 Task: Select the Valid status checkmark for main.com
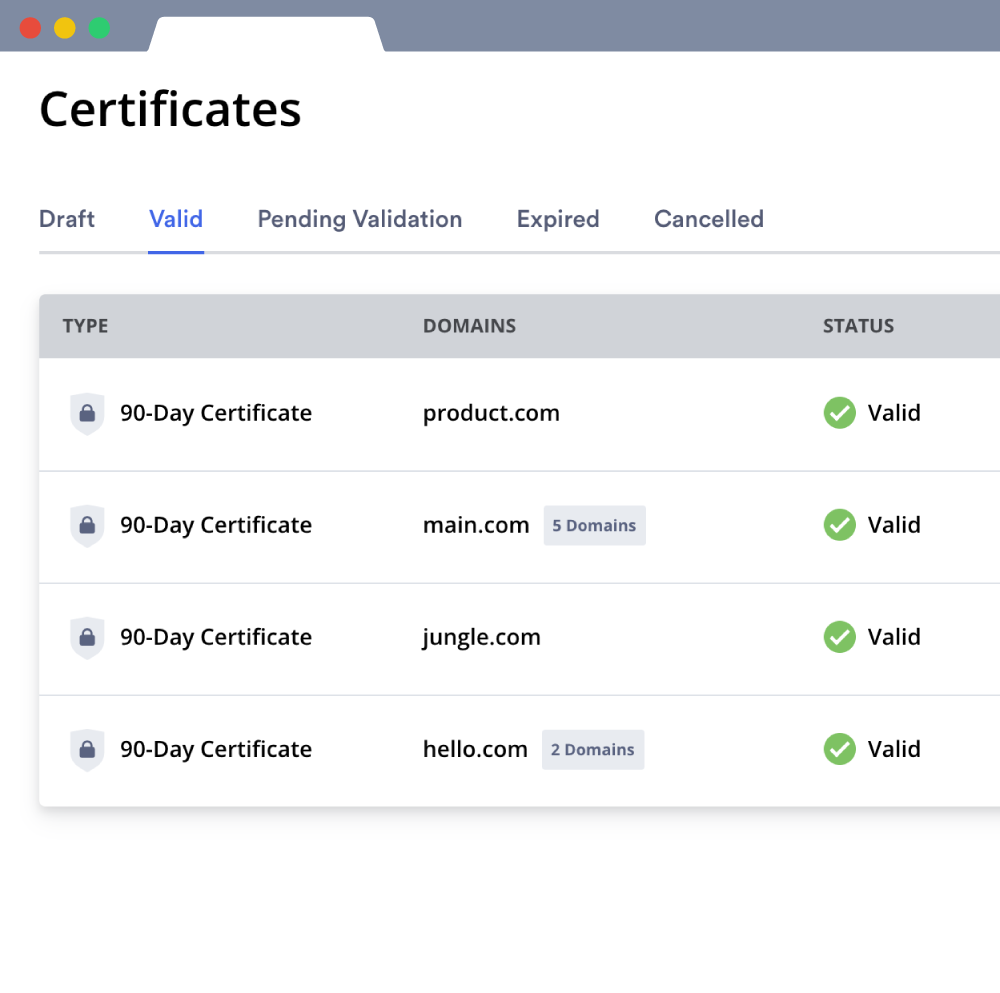[x=840, y=525]
